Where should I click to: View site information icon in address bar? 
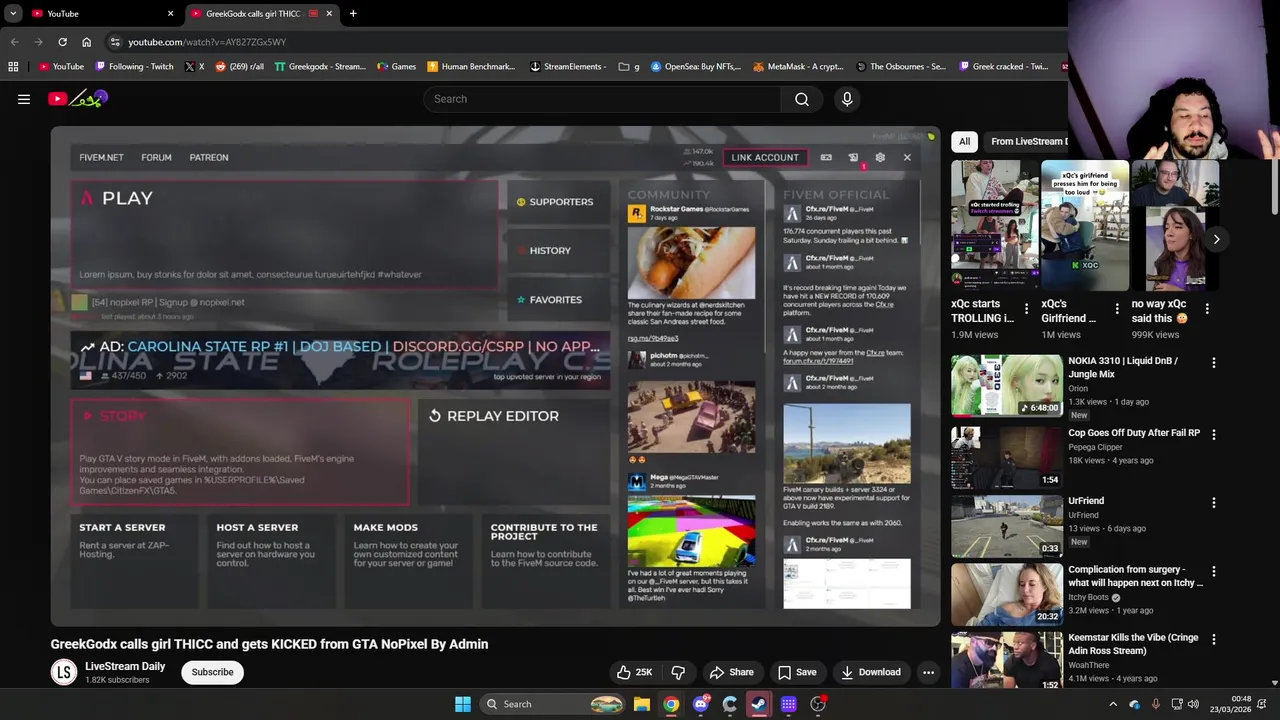coord(115,42)
